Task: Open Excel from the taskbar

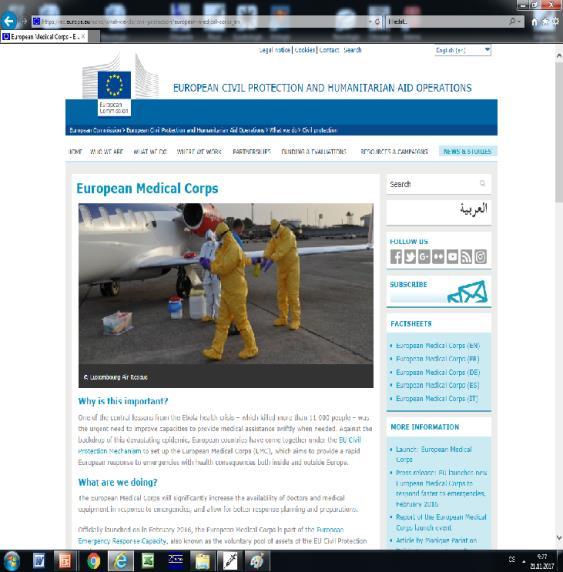Action: [148, 561]
